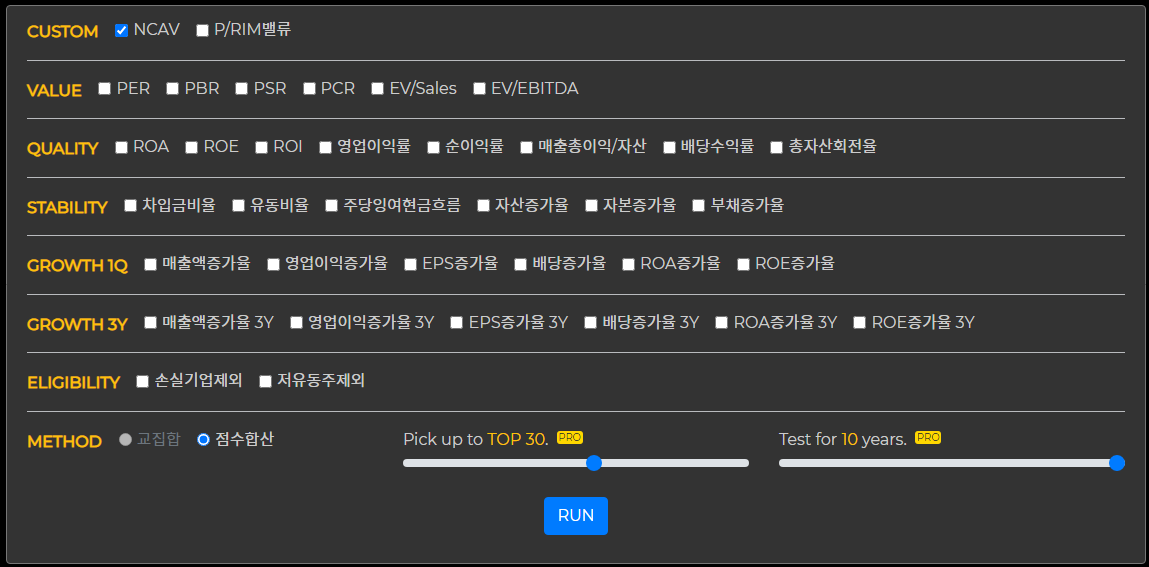This screenshot has width=1149, height=567.
Task: Tick the 영업이익률 checkbox
Action: pyautogui.click(x=325, y=147)
